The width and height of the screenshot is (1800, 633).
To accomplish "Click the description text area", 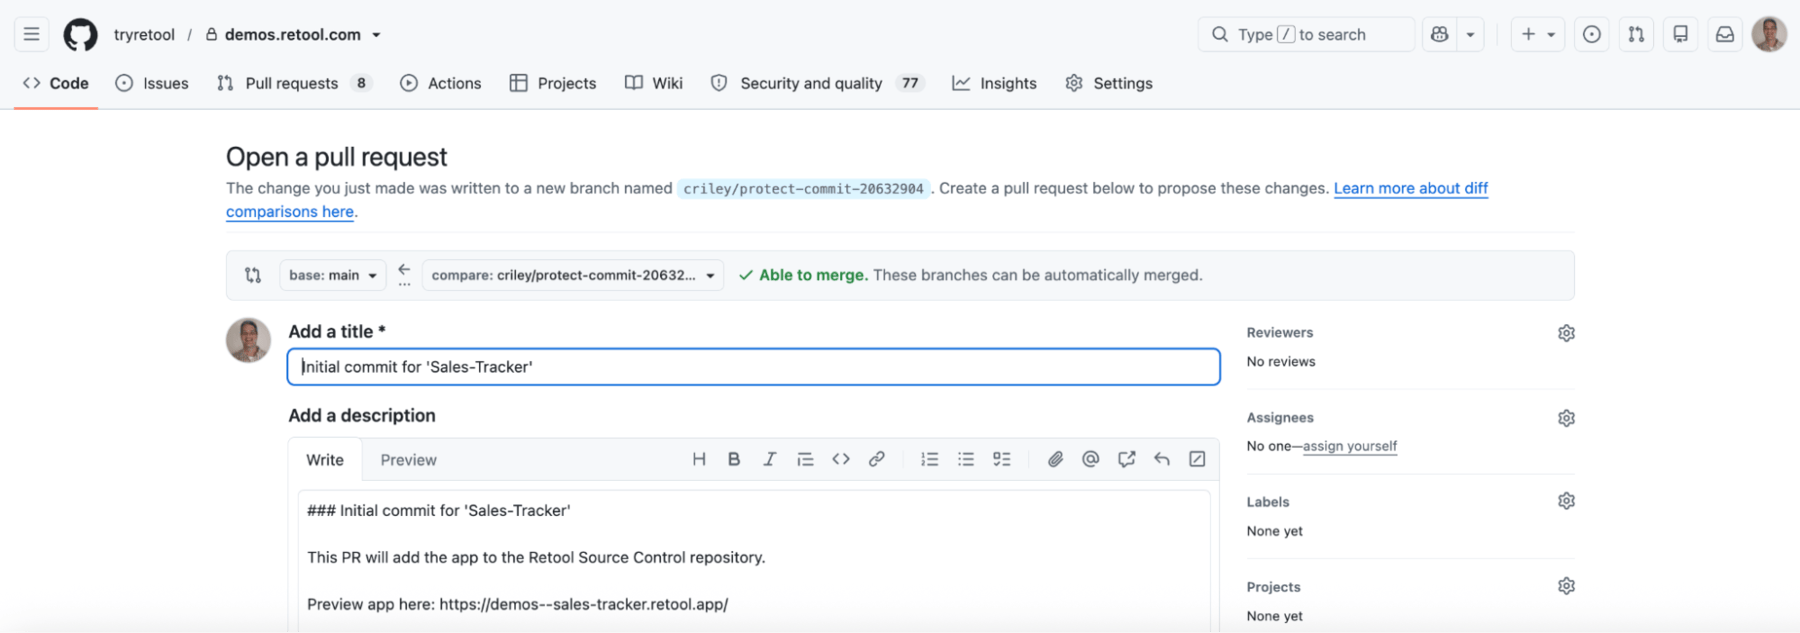I will pyautogui.click(x=753, y=561).
